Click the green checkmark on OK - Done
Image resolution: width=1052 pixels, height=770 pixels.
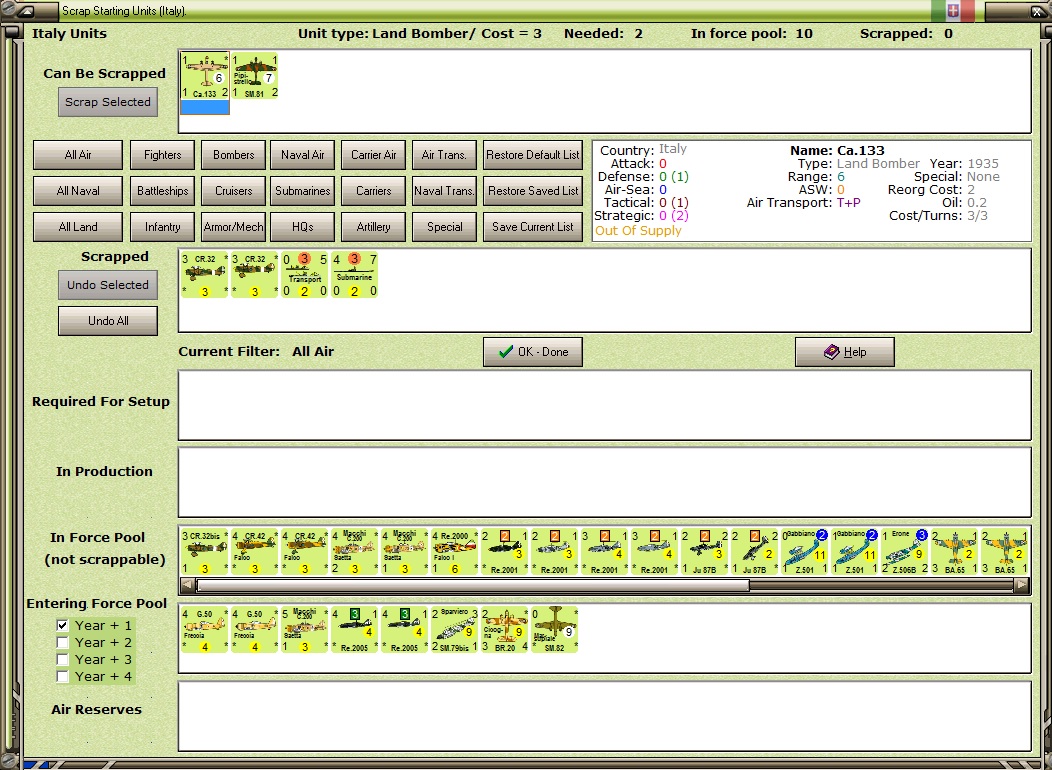(x=506, y=351)
